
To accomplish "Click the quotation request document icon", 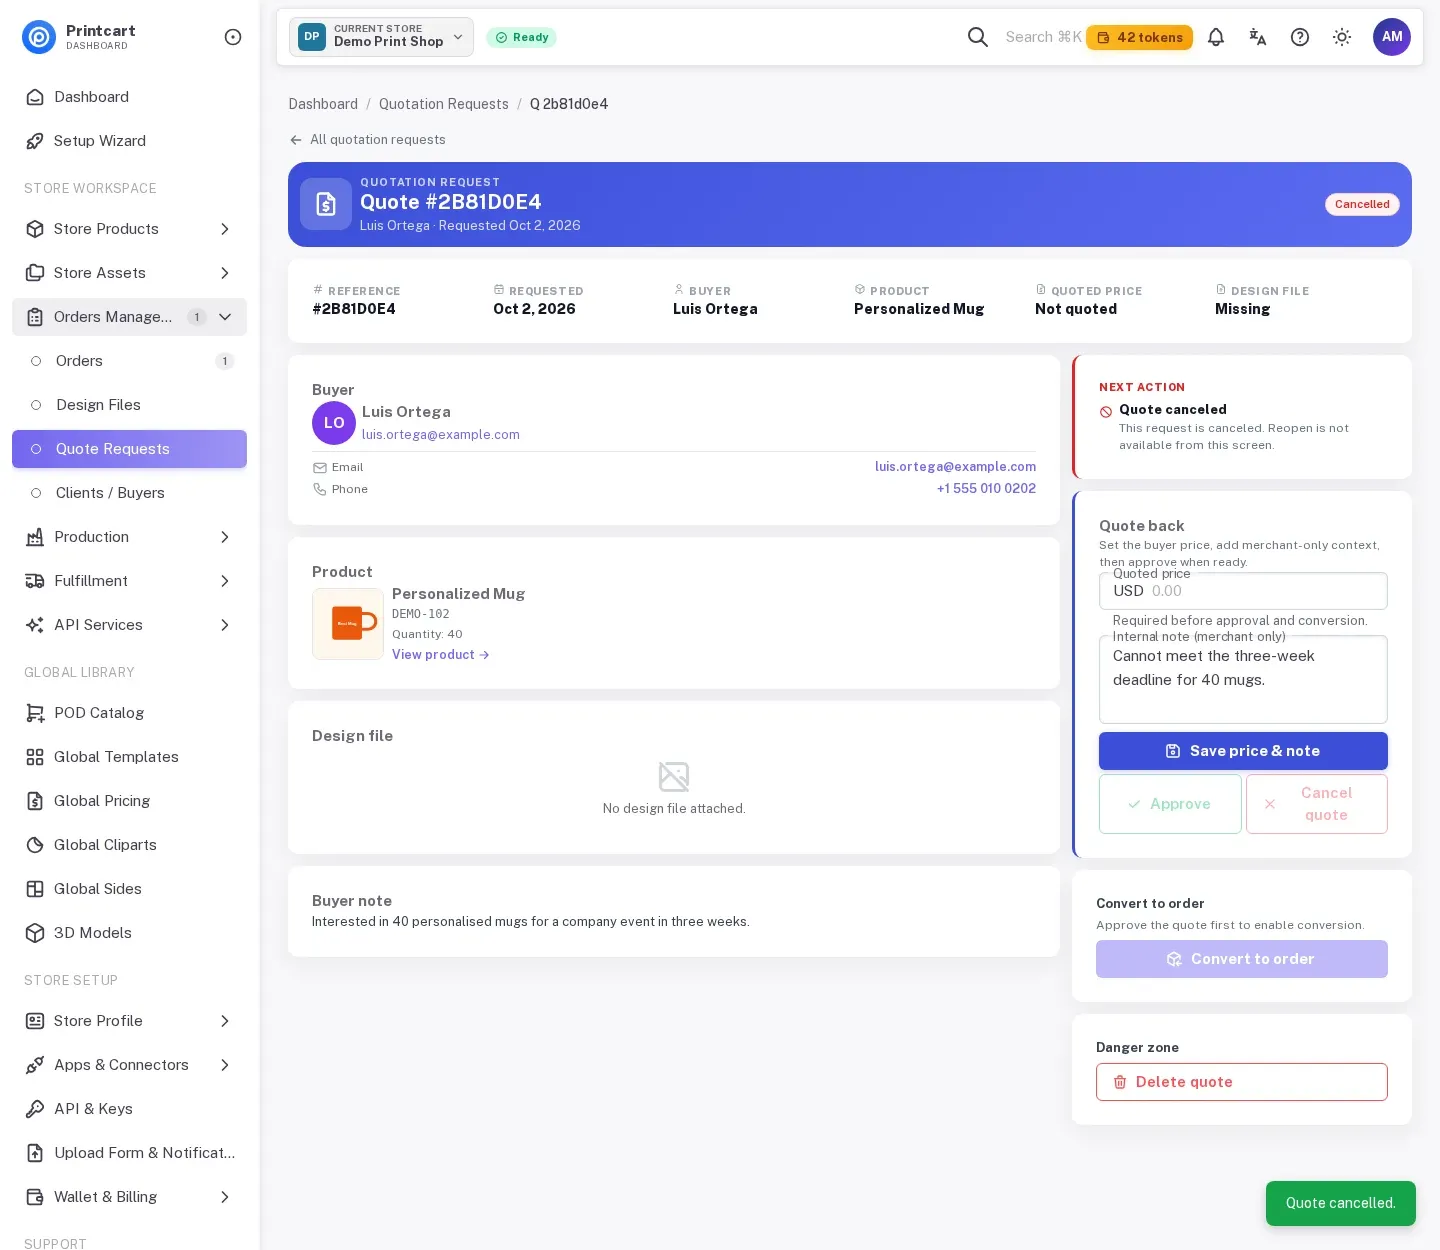I will (x=326, y=204).
